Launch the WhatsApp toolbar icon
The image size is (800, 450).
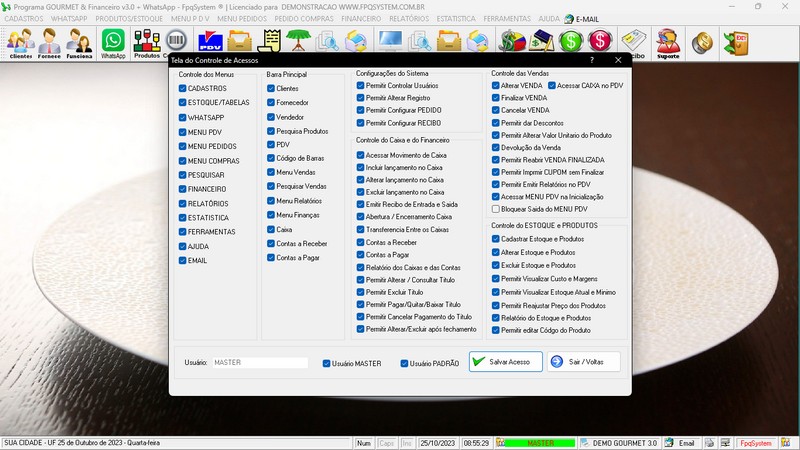(x=113, y=43)
